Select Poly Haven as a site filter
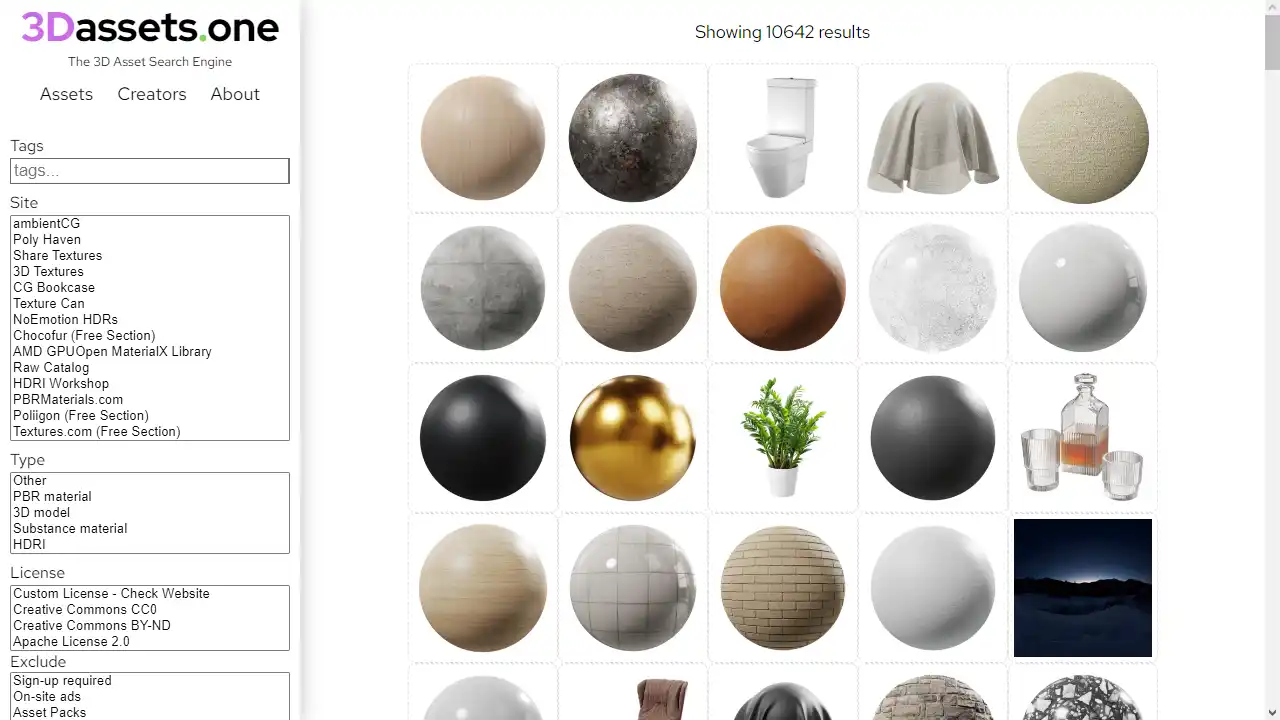The width and height of the screenshot is (1280, 720). tap(47, 239)
